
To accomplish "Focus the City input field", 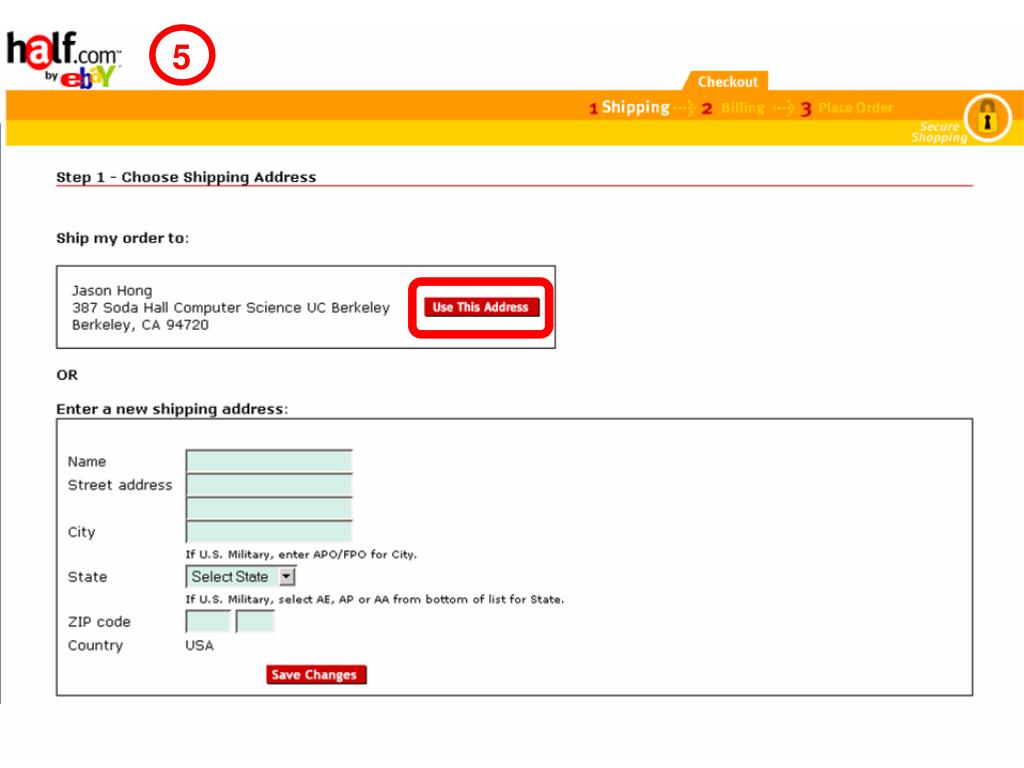I will (269, 532).
